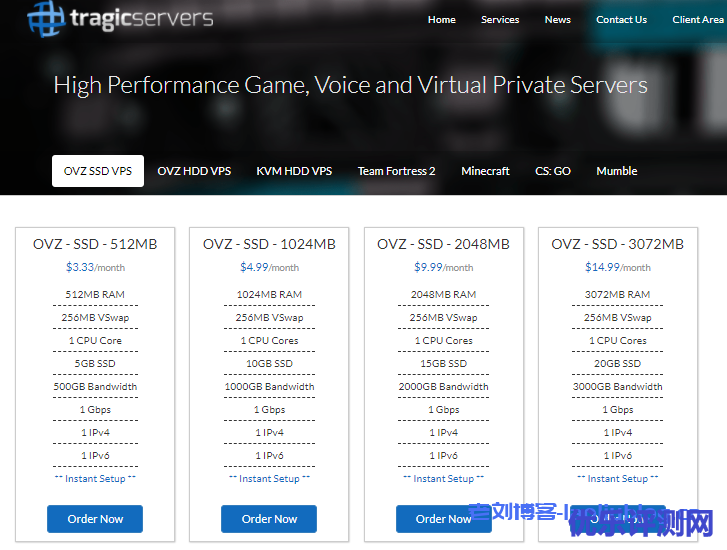Click the 5GB SSD spec
This screenshot has width=727, height=550.
tap(95, 364)
